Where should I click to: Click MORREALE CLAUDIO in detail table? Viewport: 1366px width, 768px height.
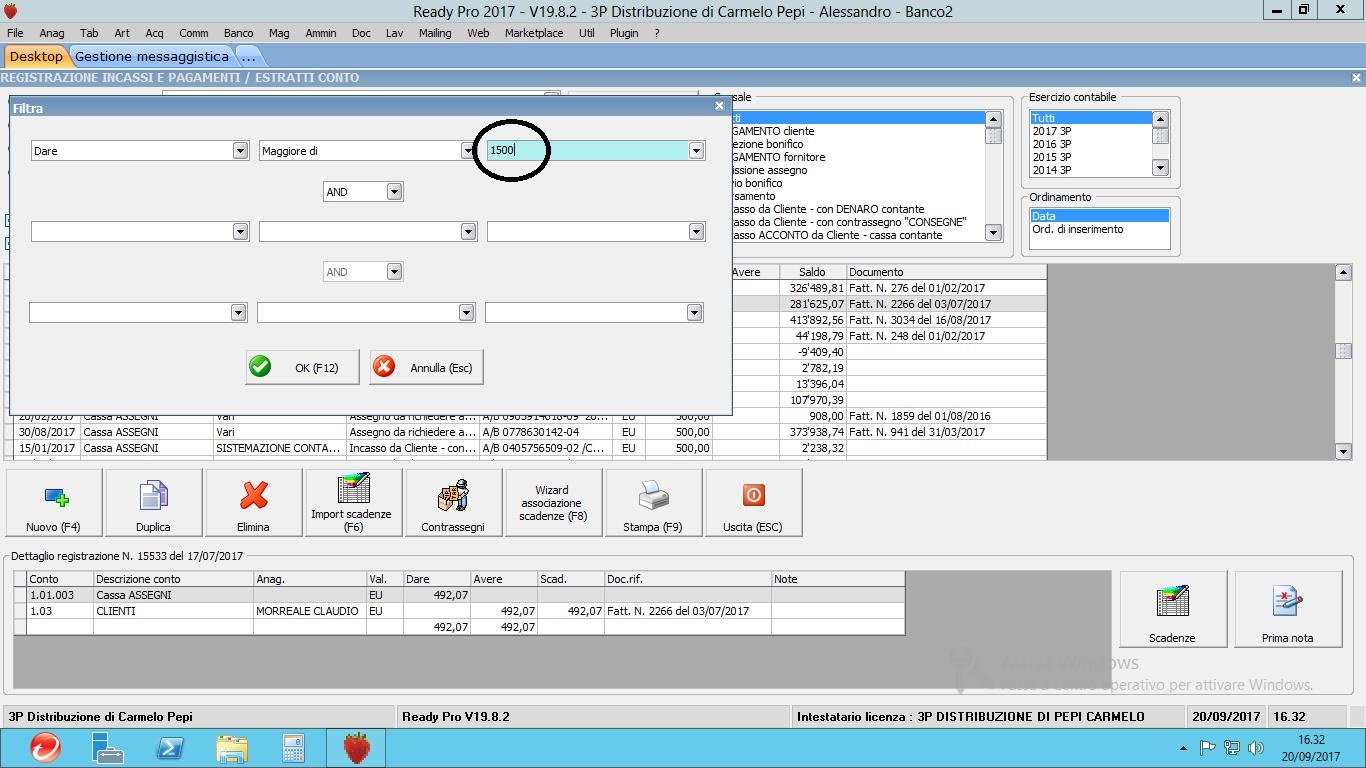pos(307,611)
